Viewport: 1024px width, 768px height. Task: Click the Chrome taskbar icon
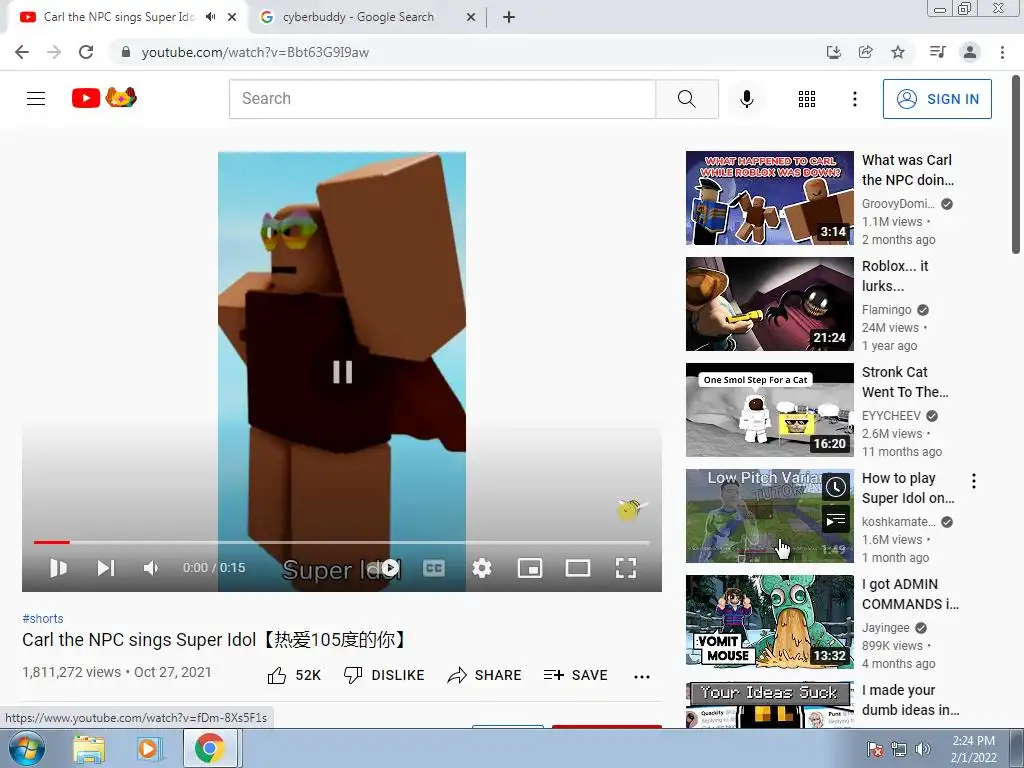pos(209,748)
